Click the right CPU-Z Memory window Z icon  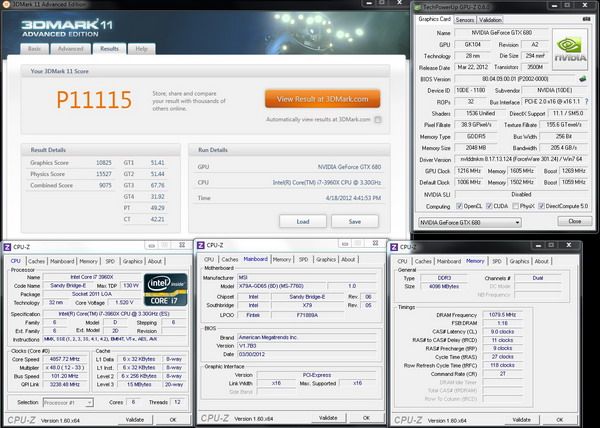(x=394, y=247)
